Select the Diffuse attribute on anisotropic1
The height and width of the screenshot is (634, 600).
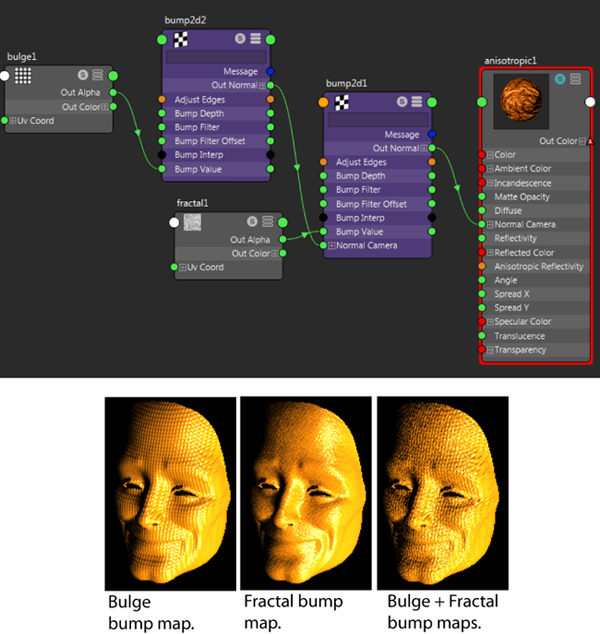point(536,211)
